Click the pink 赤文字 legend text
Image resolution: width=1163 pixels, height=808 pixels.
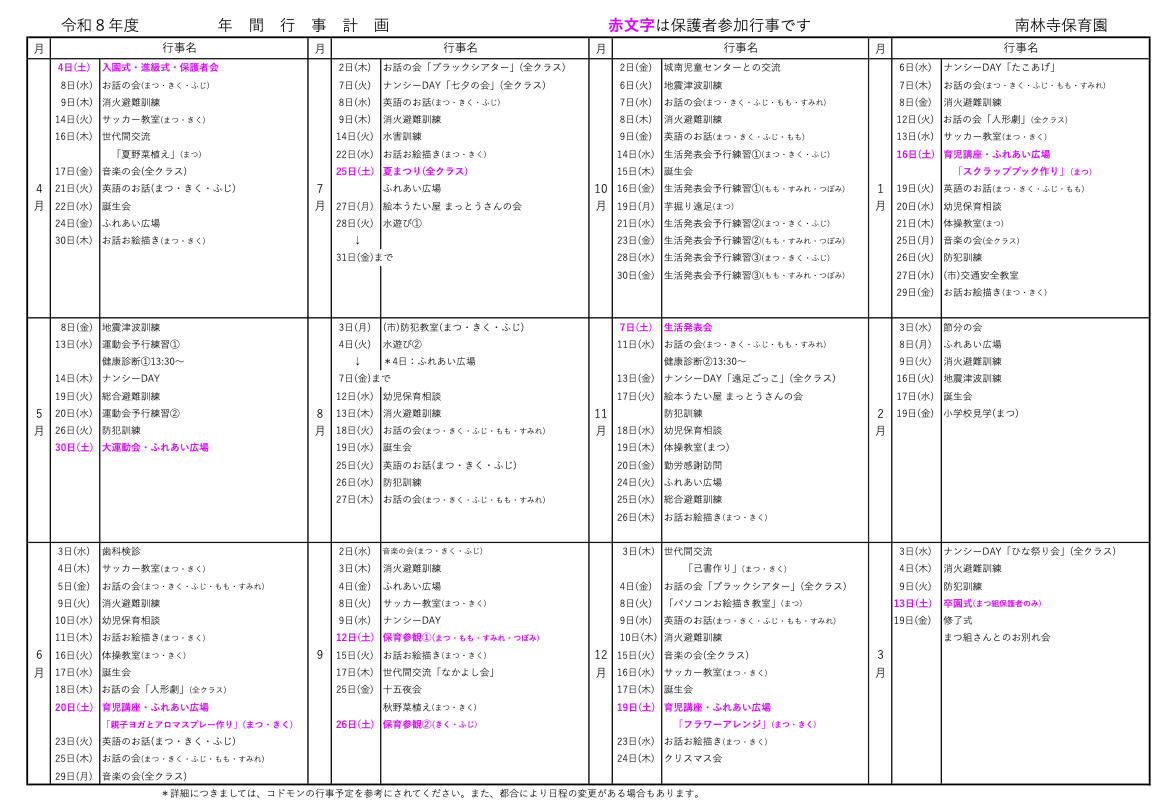coord(631,25)
